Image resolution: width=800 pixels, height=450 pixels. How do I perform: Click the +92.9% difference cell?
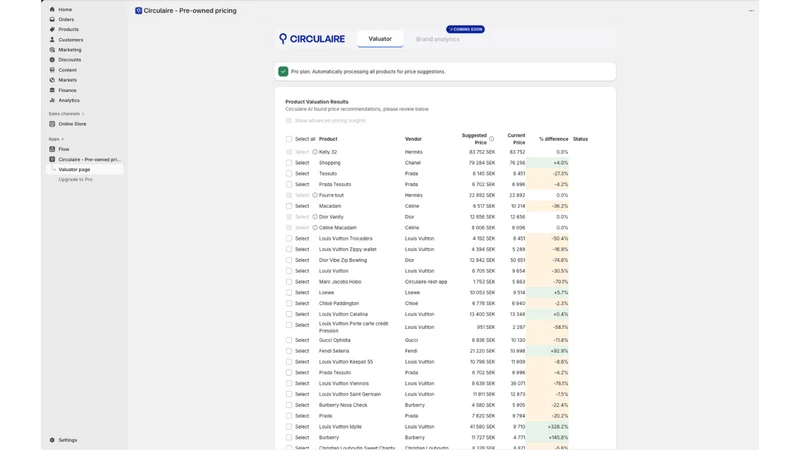point(547,351)
